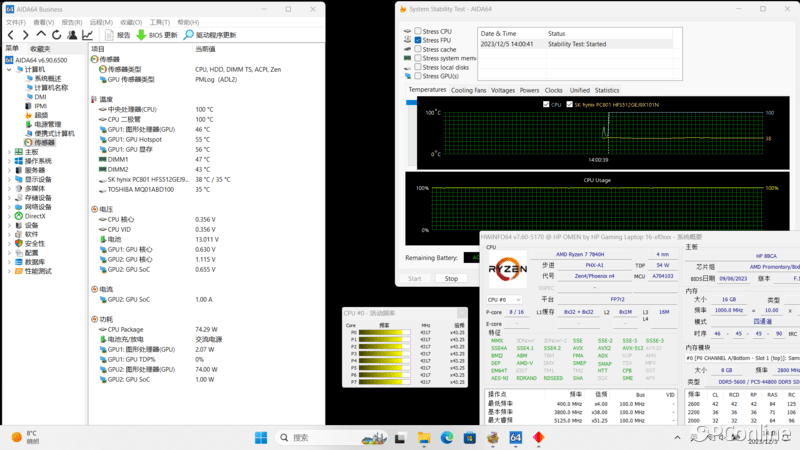Switch to Statistics tab
Screen dimensions: 800x450
(607, 90)
